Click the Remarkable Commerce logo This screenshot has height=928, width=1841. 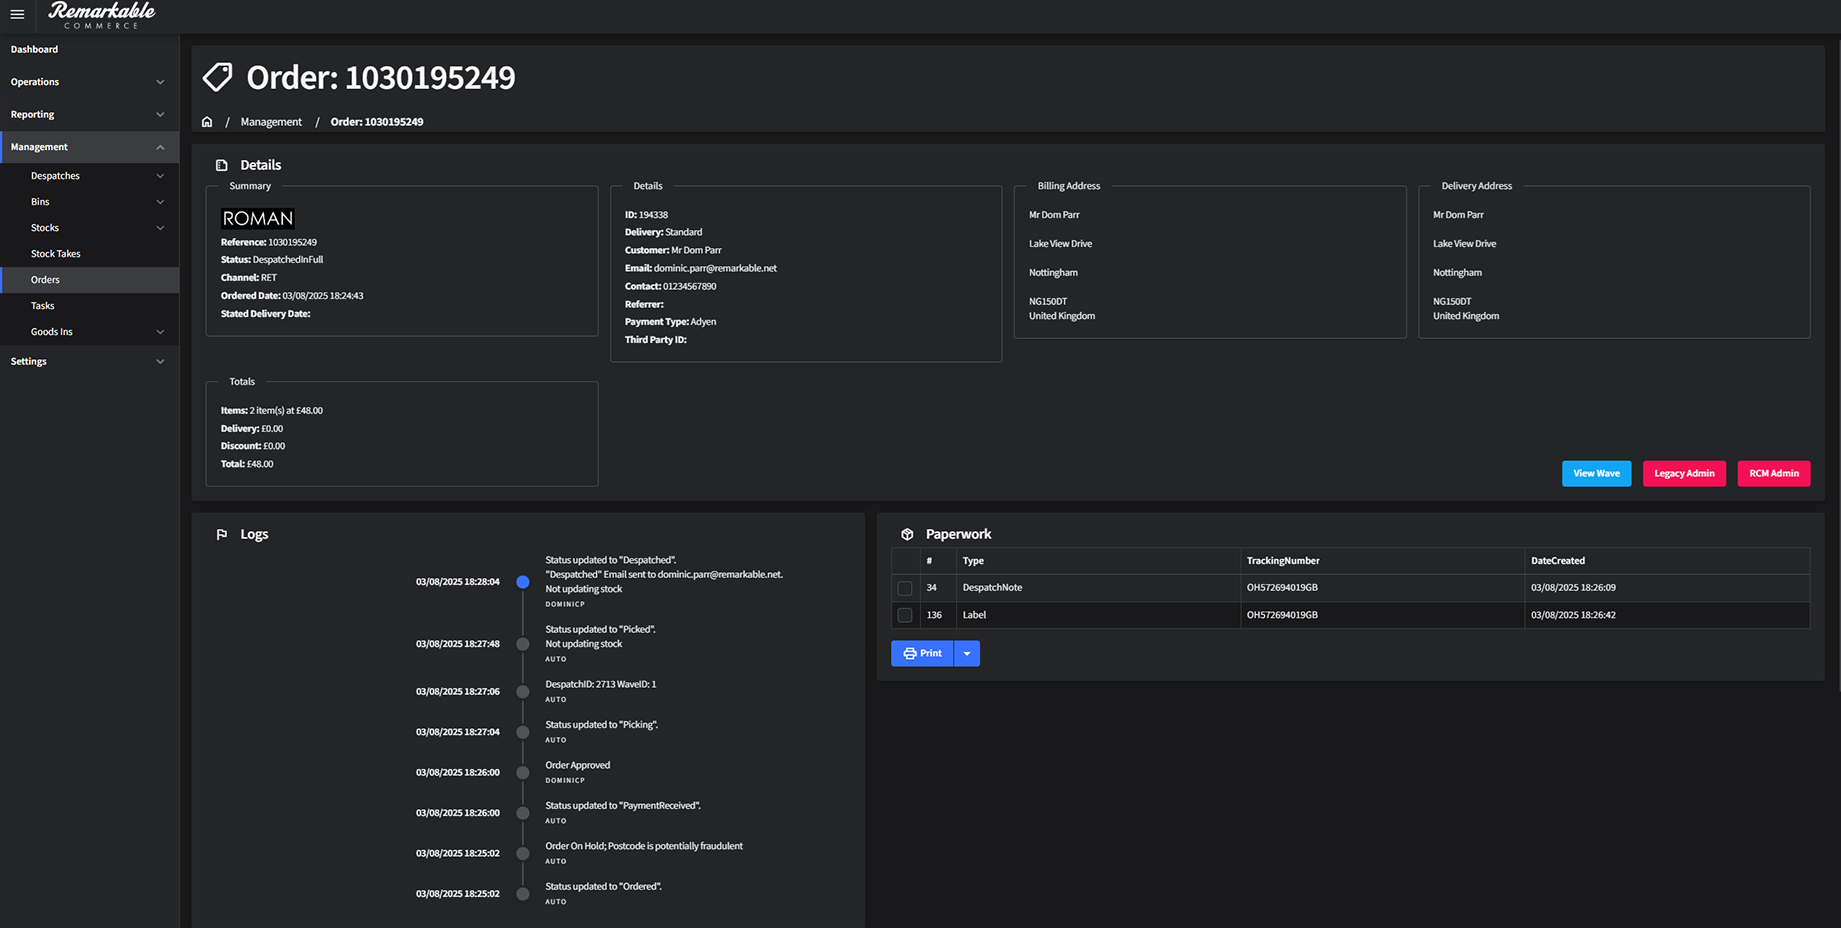[x=101, y=14]
